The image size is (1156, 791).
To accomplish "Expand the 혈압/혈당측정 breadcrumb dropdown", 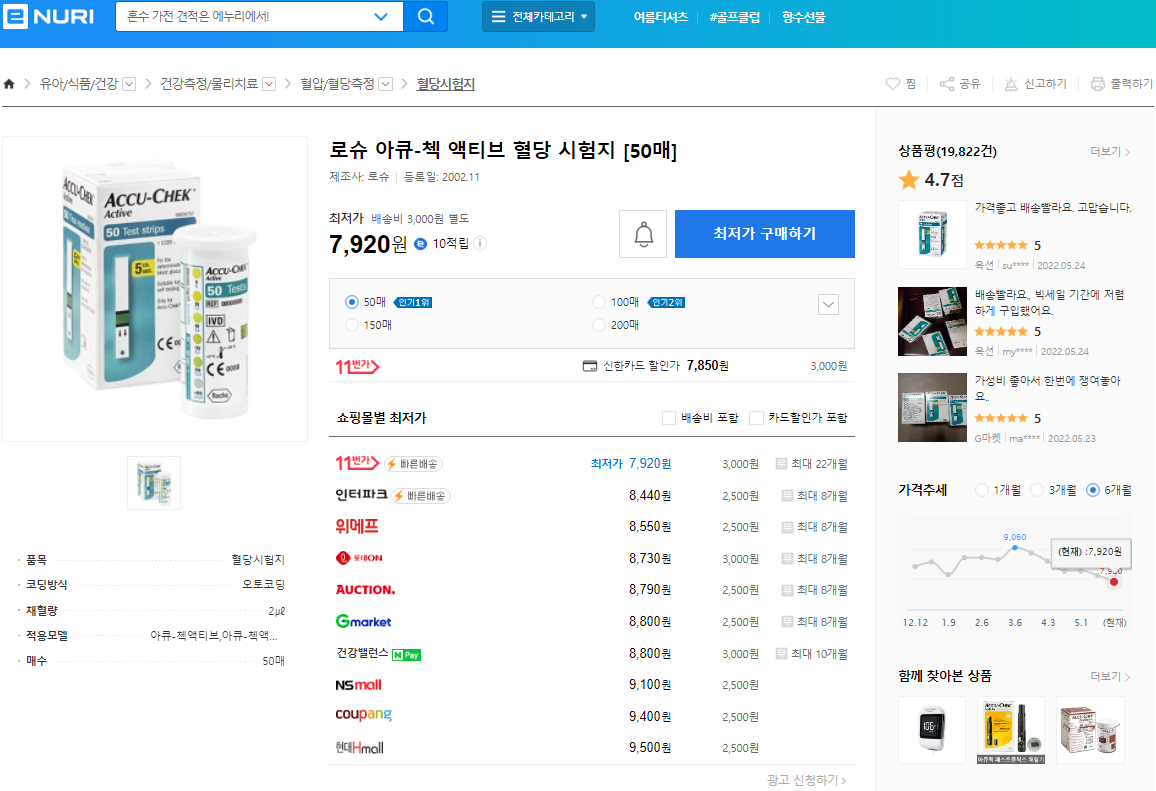I will [386, 84].
